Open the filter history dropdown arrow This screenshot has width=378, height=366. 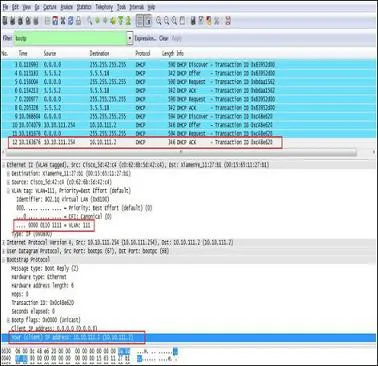(130, 38)
